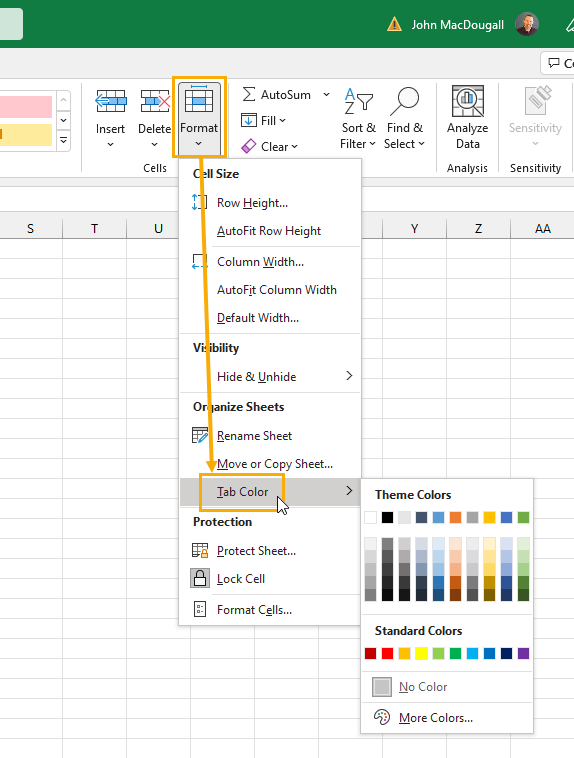Click the Find & Select magnifier icon
This screenshot has width=574, height=758.
[404, 101]
